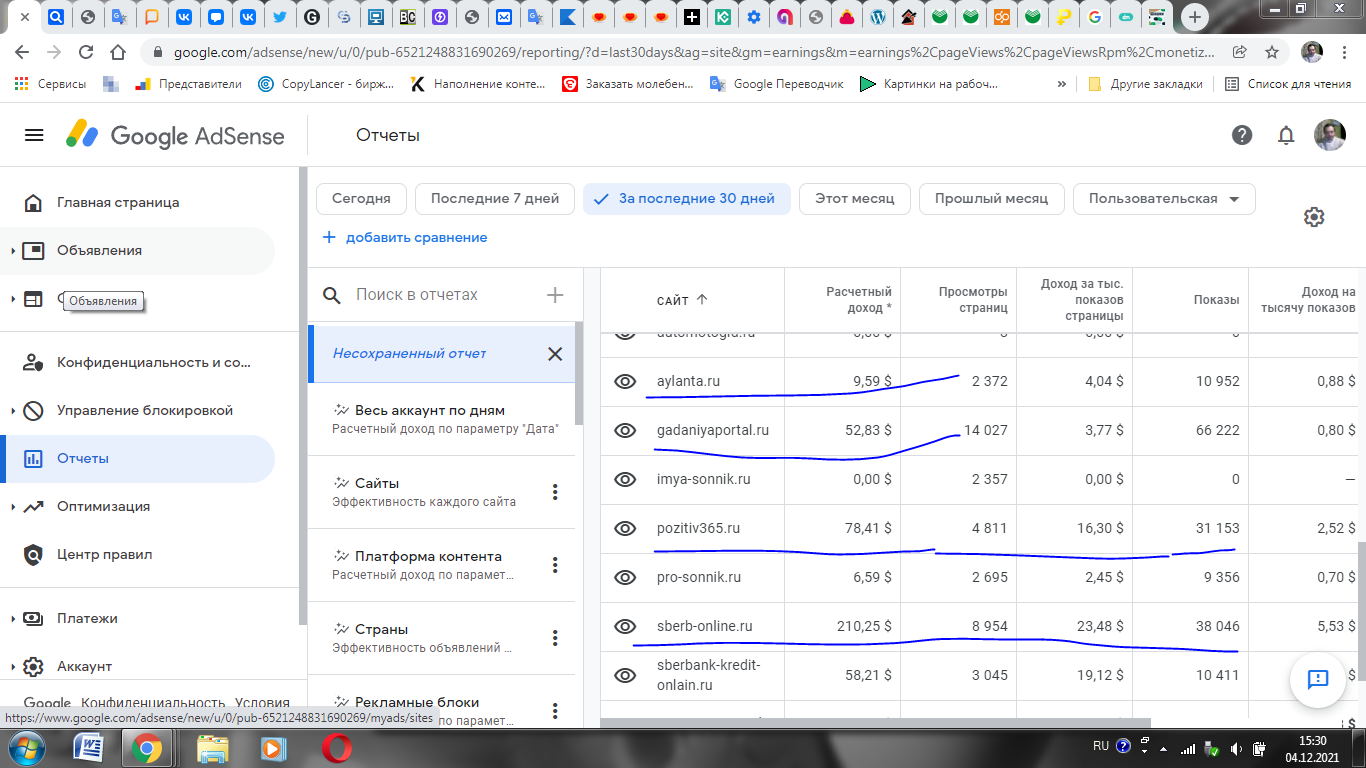Go to Главная страница in the sidebar
The width and height of the screenshot is (1366, 768).
[x=118, y=202]
